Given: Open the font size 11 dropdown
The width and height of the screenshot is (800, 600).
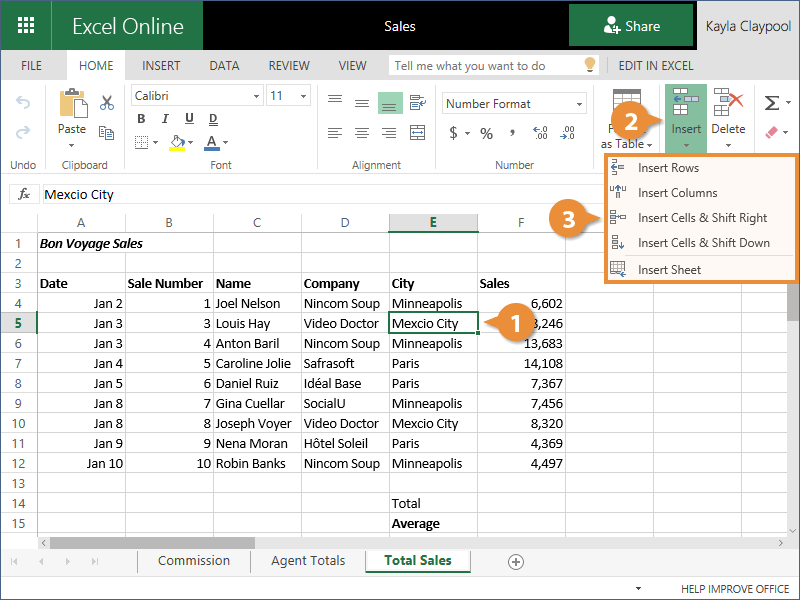Looking at the screenshot, I should pyautogui.click(x=304, y=96).
